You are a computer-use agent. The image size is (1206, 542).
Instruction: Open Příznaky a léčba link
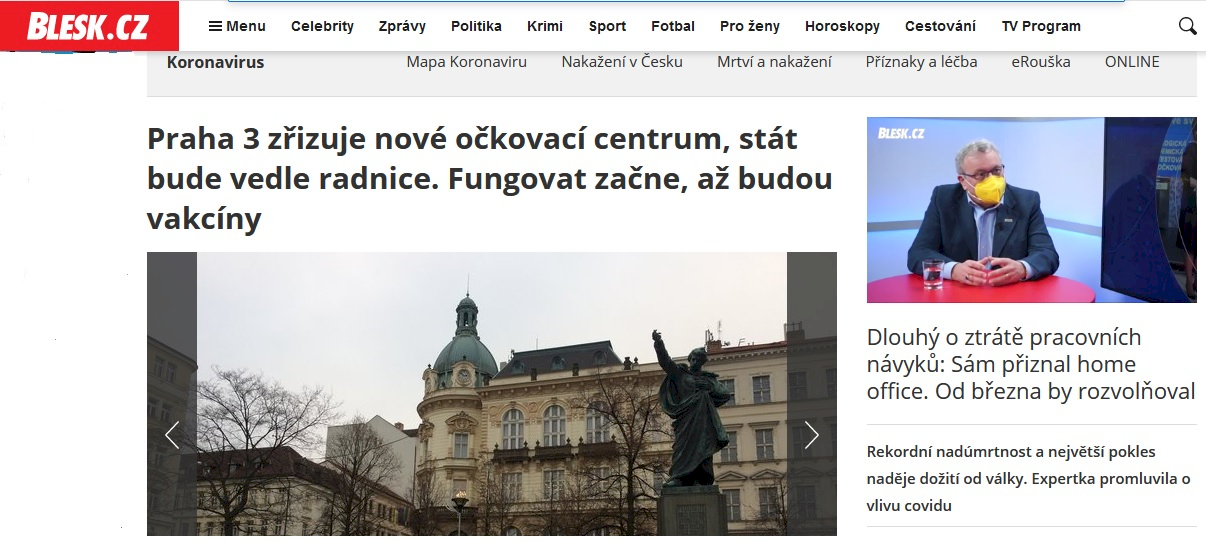(x=921, y=62)
